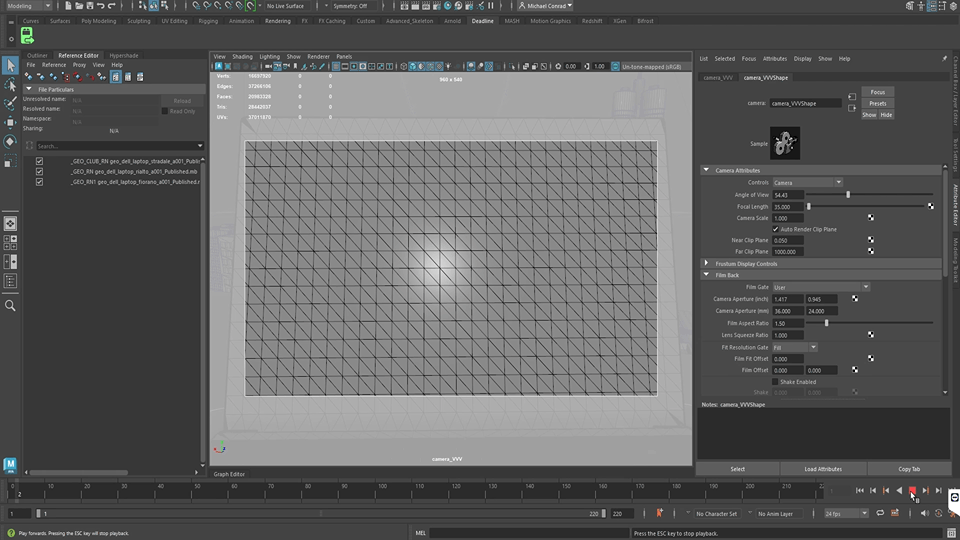The height and width of the screenshot is (540, 960).
Task: Jump to start of playback range
Action: 860,490
